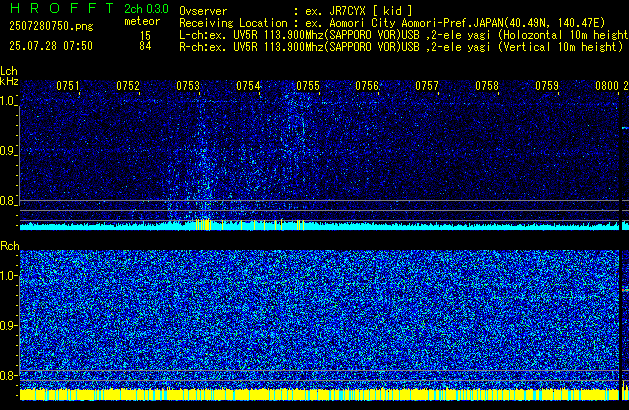The height and width of the screenshot is (410, 629).
Task: Click the HROFFT title text
Action: [62, 8]
